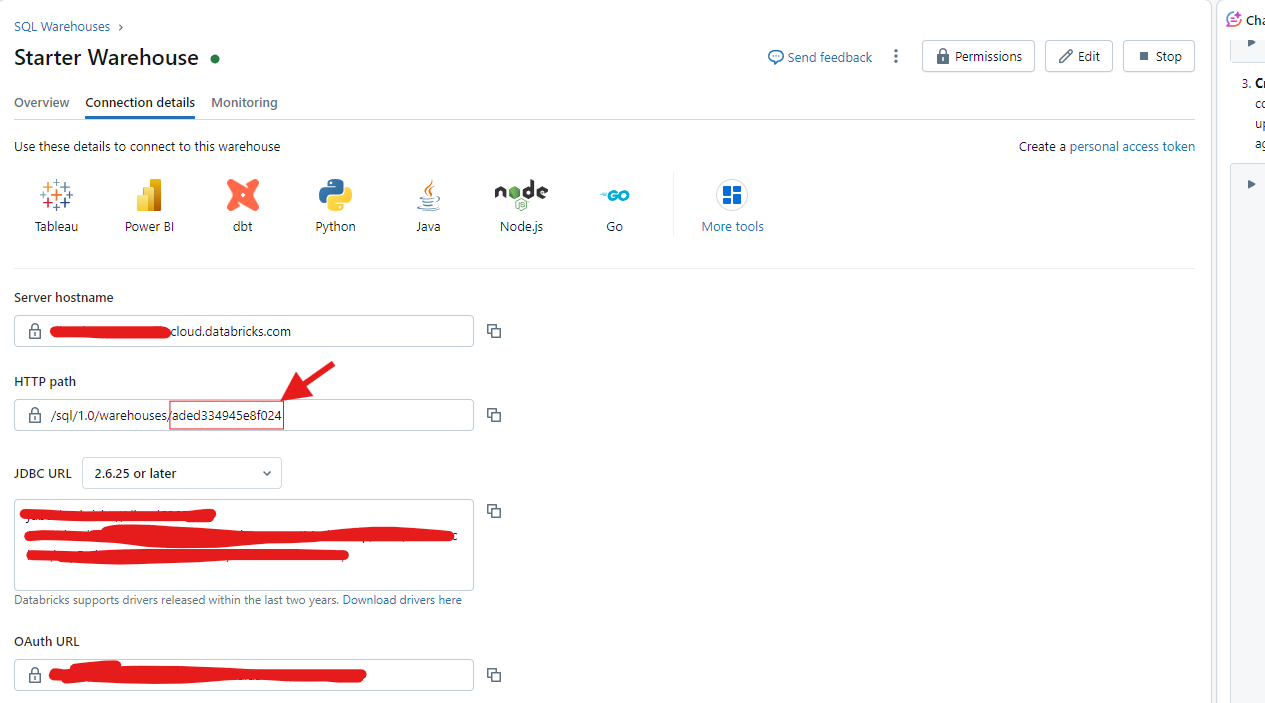Open the kebab menu beside Send feedback
This screenshot has height=703, width=1265.
tap(896, 56)
